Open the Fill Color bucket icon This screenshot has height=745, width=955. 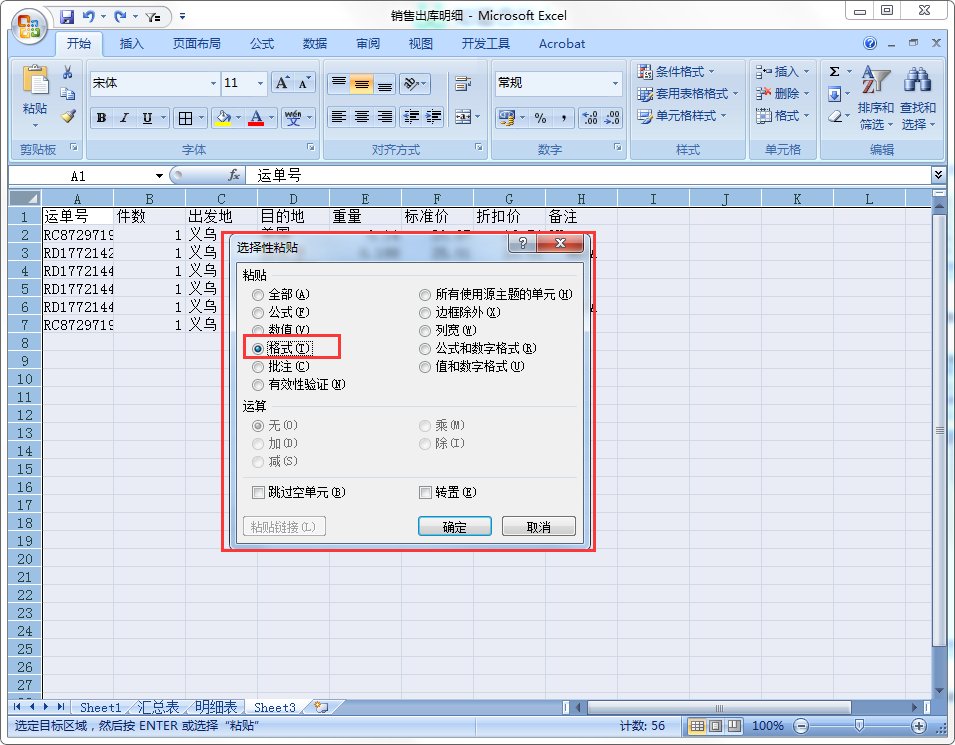(x=222, y=117)
